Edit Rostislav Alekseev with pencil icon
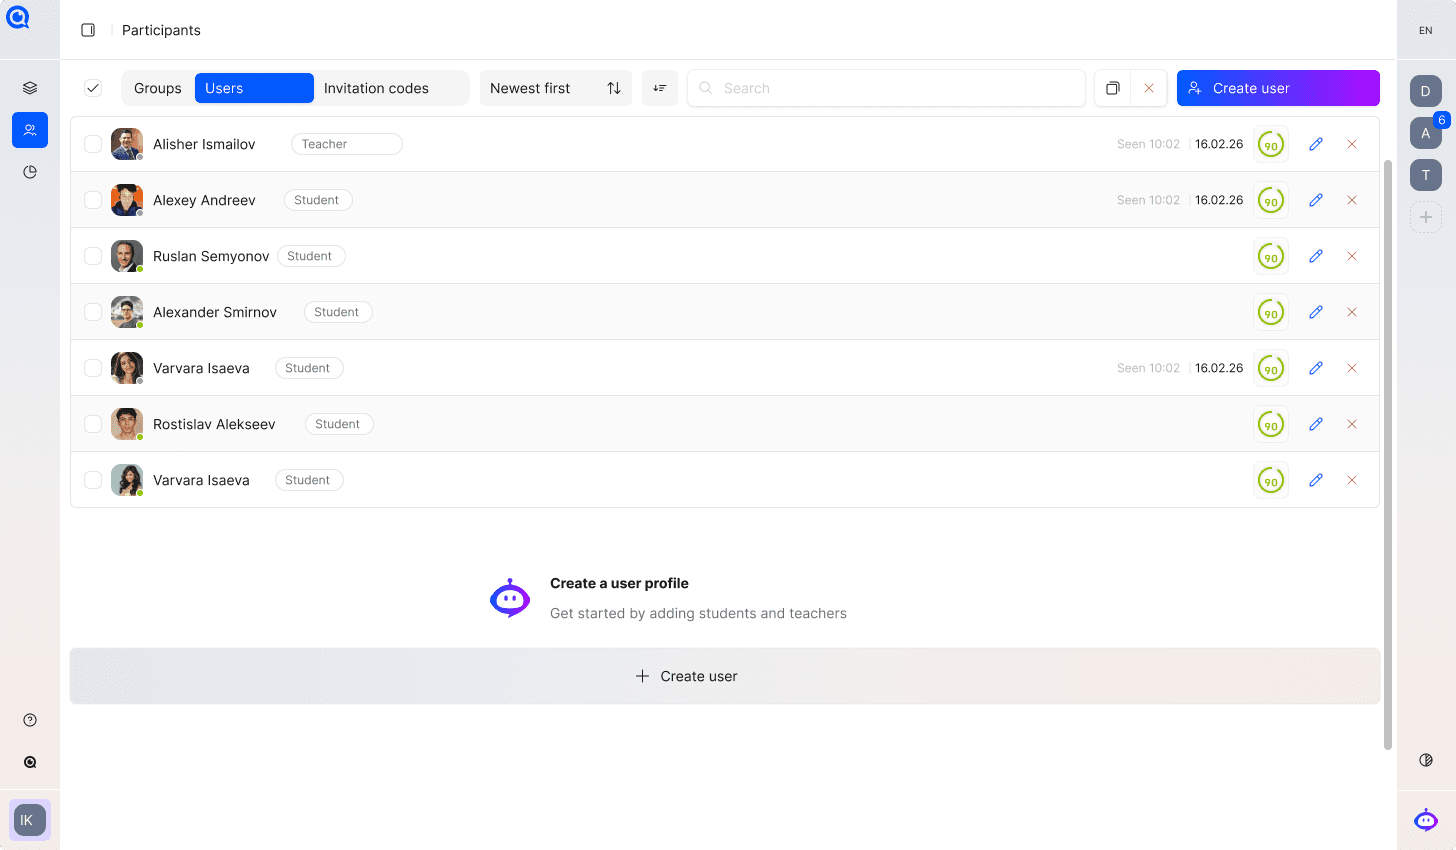 tap(1316, 424)
